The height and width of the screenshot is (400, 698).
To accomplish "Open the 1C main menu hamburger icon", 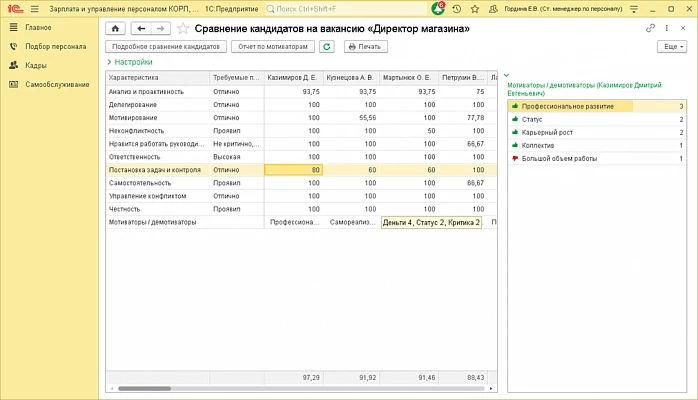I will (35, 9).
